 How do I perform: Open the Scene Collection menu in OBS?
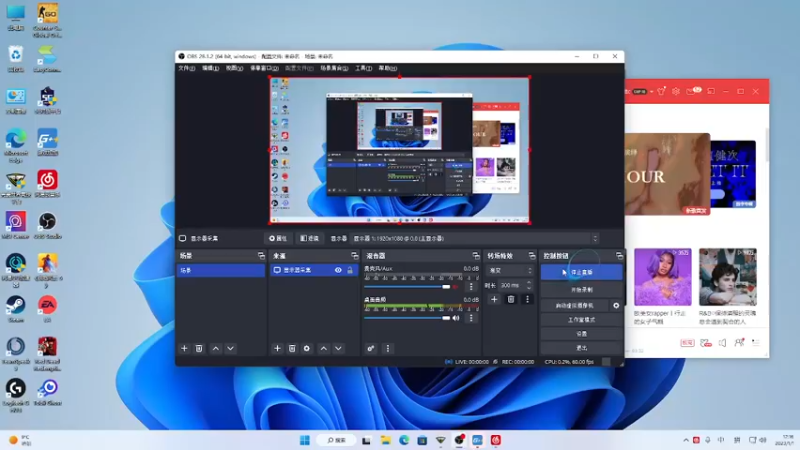click(x=334, y=68)
